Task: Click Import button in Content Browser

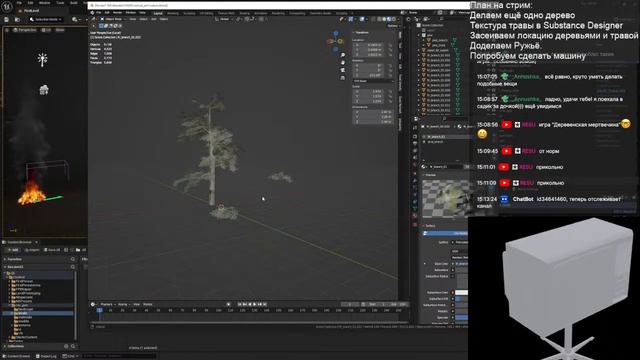Action: point(32,250)
